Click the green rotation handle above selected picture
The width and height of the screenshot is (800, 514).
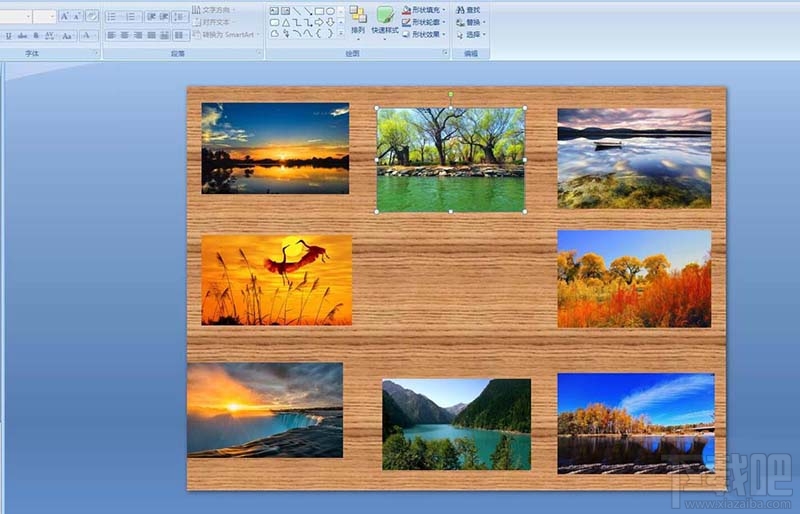451,95
